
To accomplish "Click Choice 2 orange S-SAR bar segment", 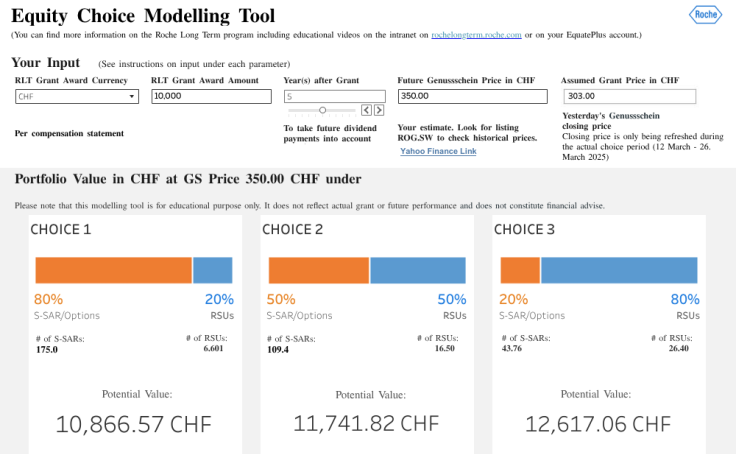I will point(318,270).
